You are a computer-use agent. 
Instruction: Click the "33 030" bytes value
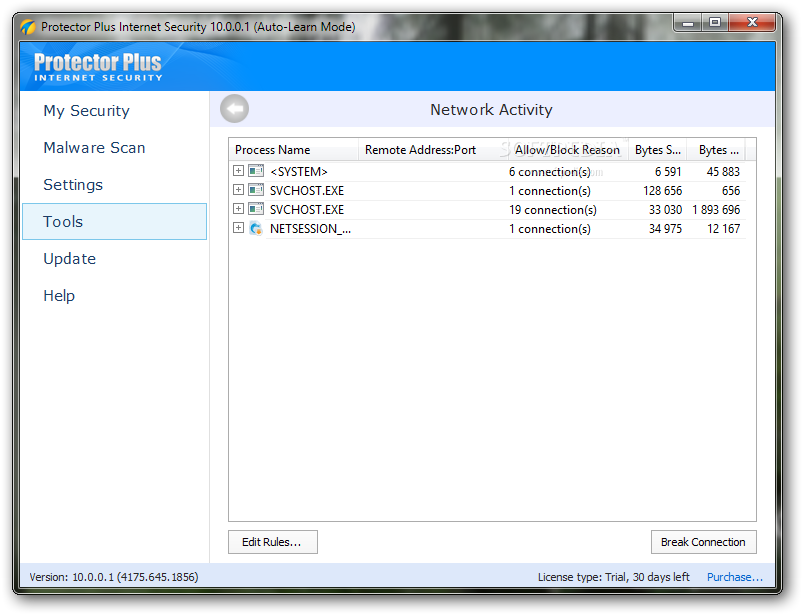click(665, 209)
